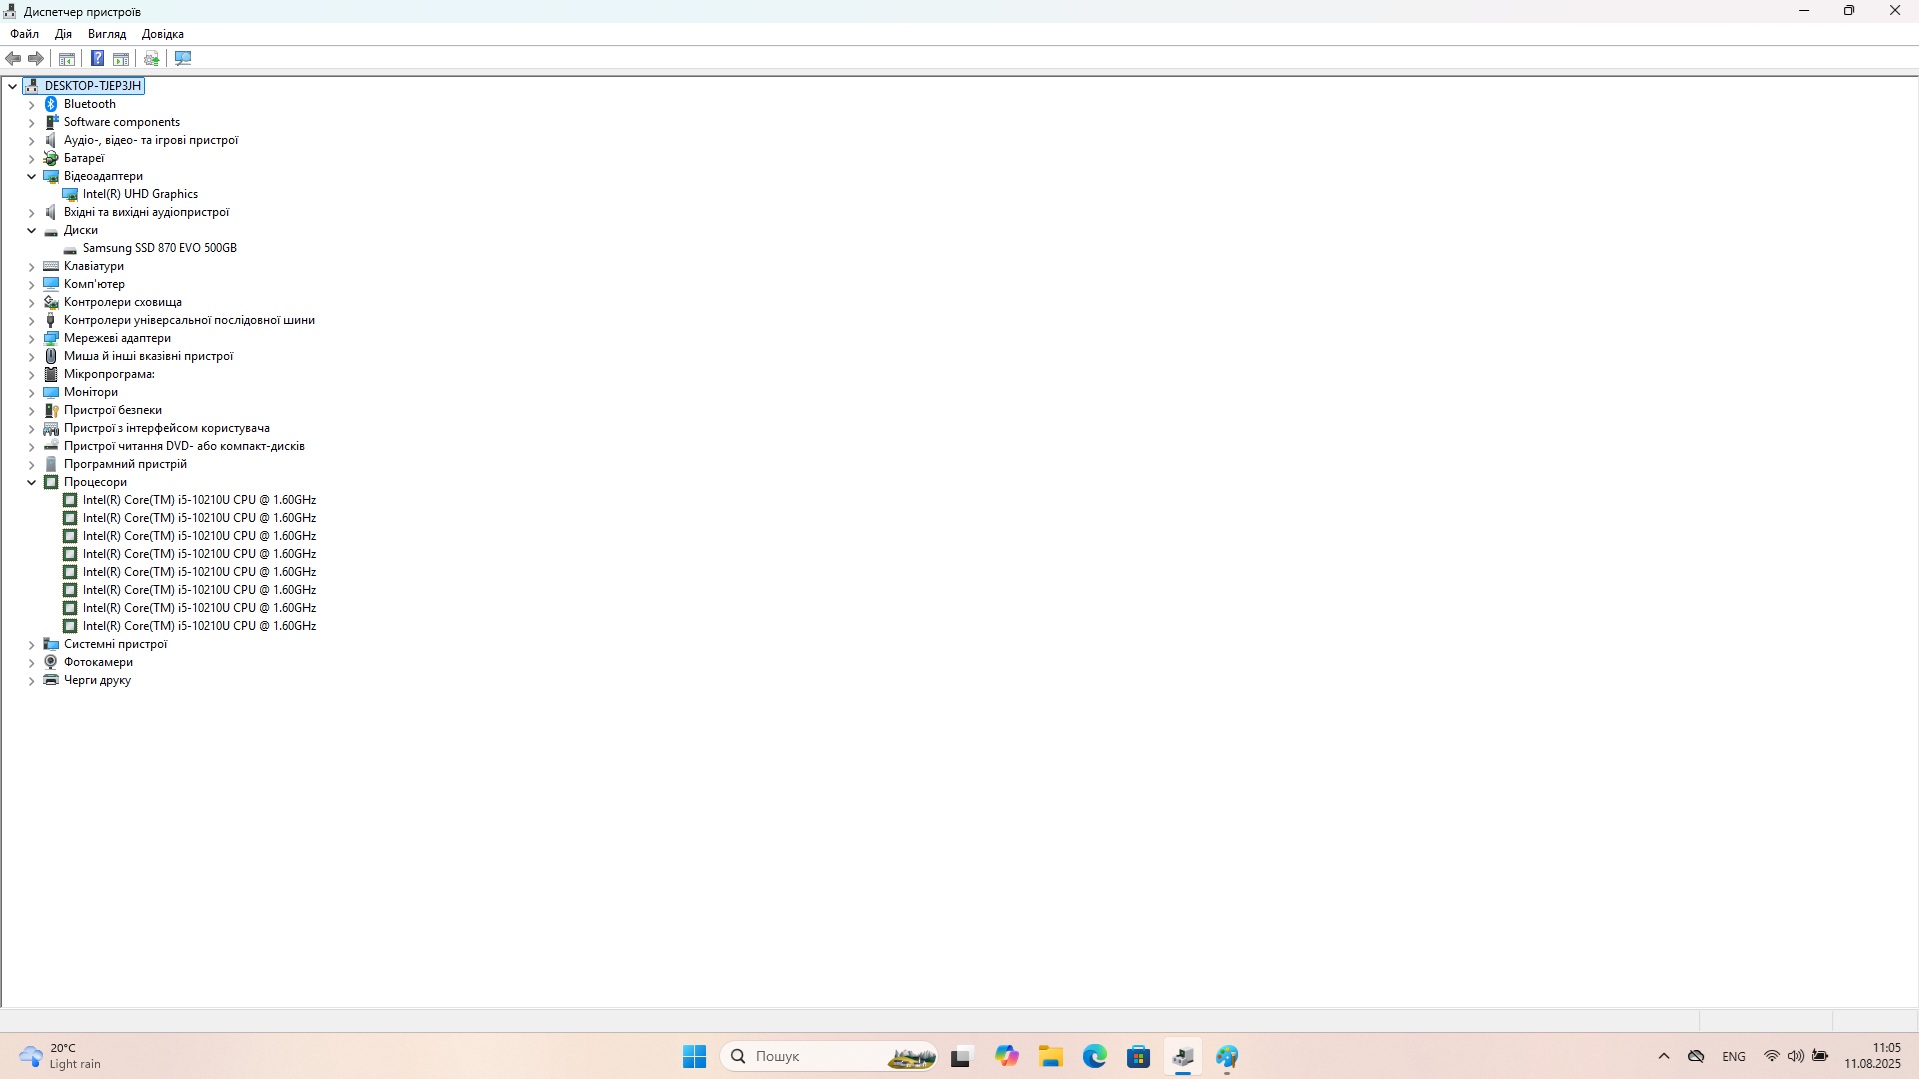This screenshot has height=1079, width=1919.
Task: Expand Software components category
Action: pos(31,122)
